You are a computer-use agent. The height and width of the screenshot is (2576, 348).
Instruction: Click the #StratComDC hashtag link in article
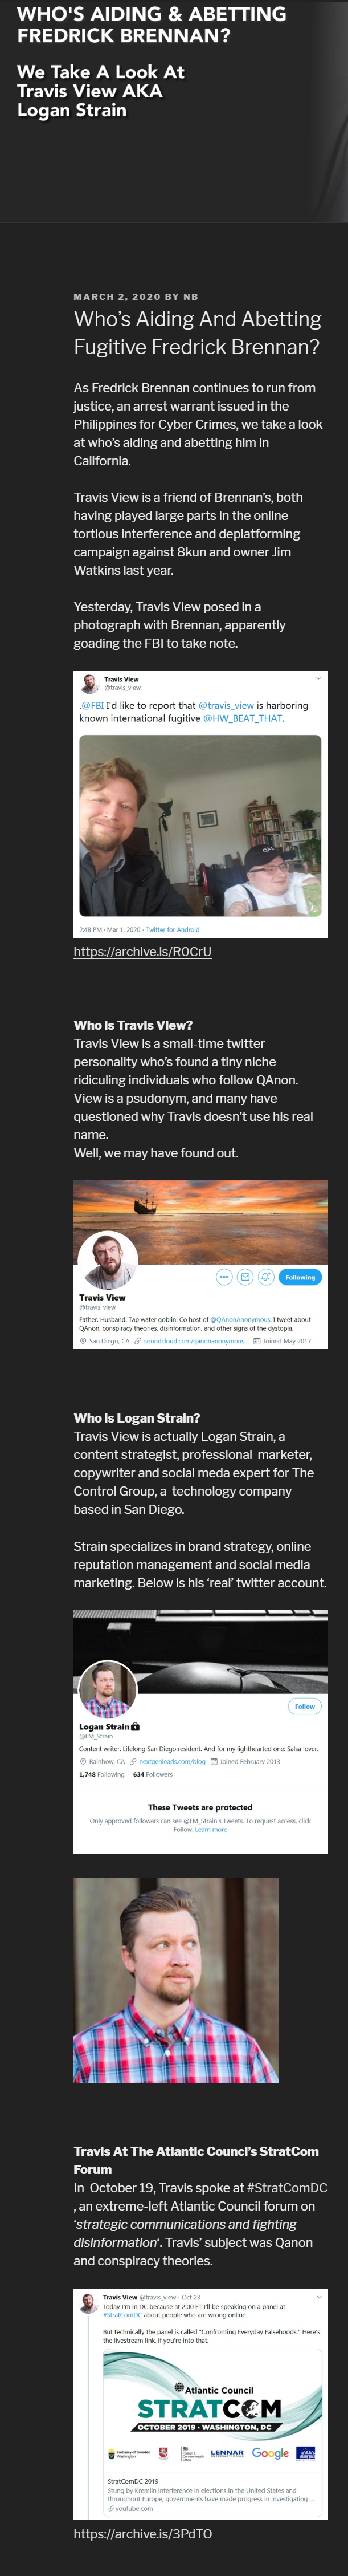coord(287,2187)
